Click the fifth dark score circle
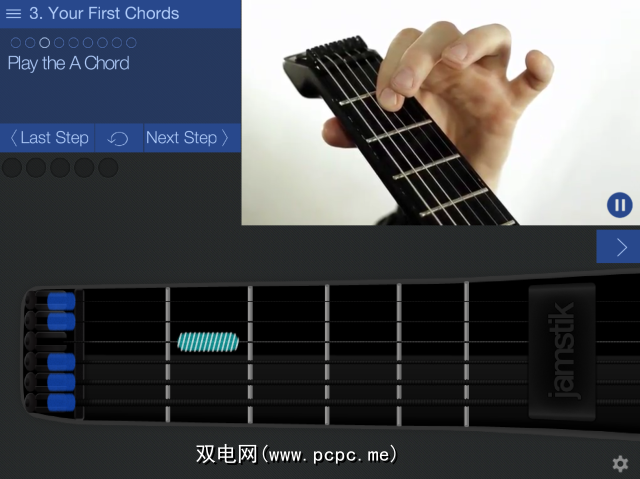Viewport: 640px width, 479px height. pos(108,168)
